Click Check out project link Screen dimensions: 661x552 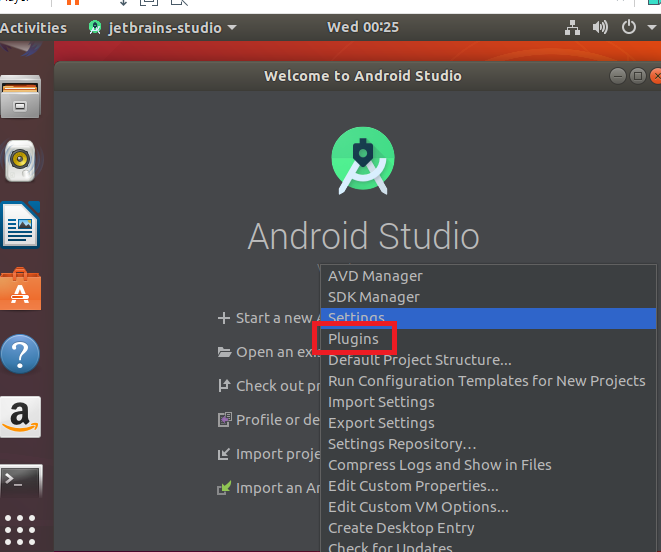point(277,386)
